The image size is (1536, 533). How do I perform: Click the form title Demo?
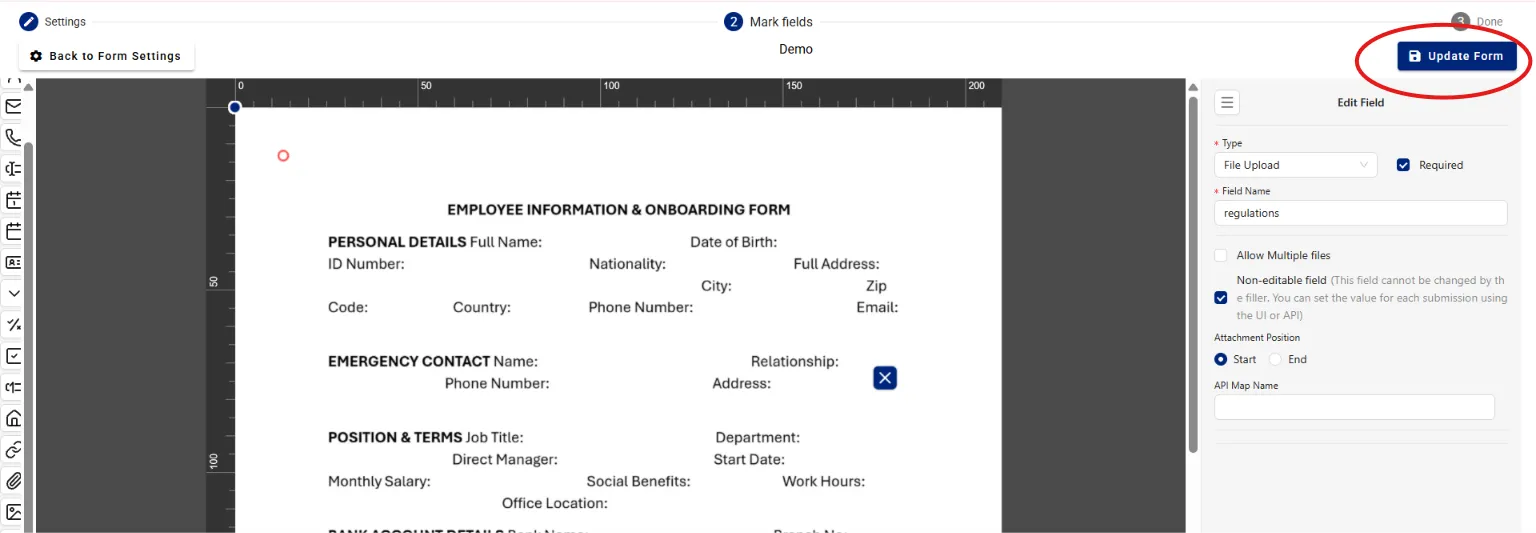pyautogui.click(x=796, y=49)
